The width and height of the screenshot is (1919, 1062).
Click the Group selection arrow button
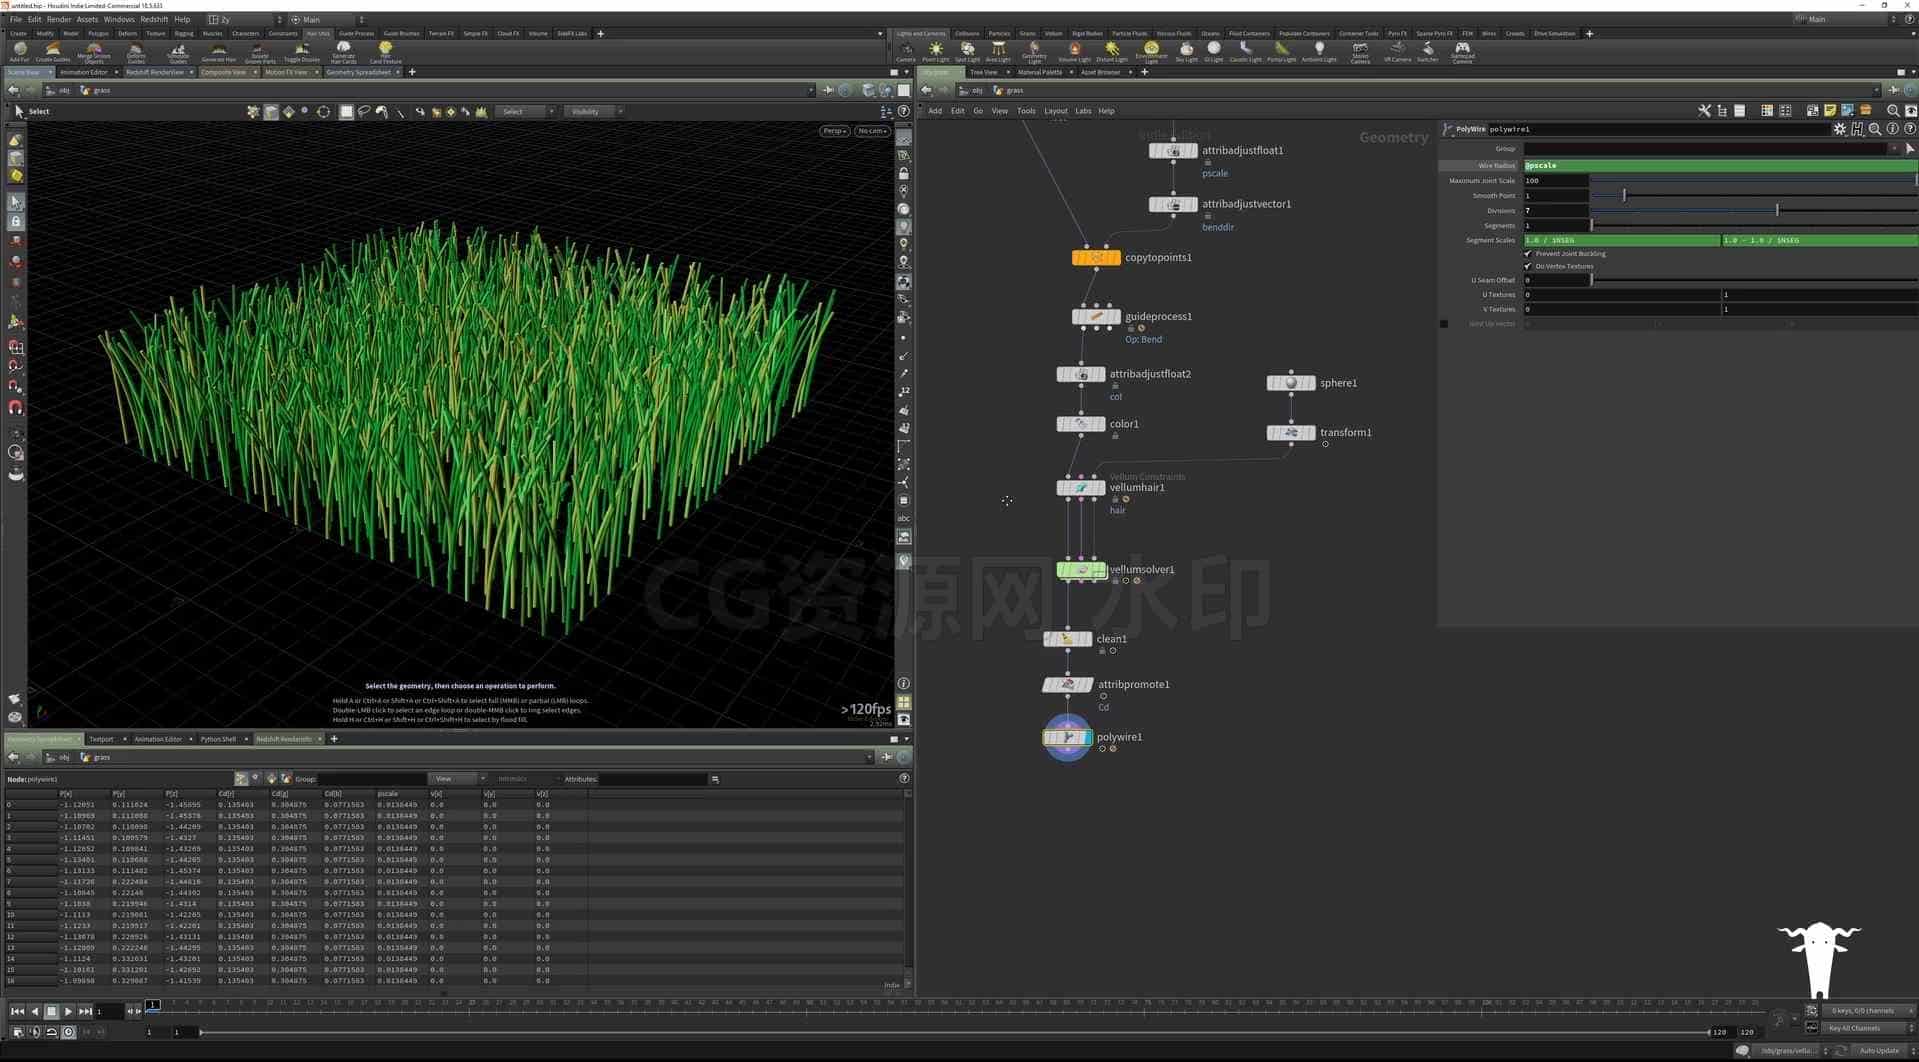[1910, 149]
